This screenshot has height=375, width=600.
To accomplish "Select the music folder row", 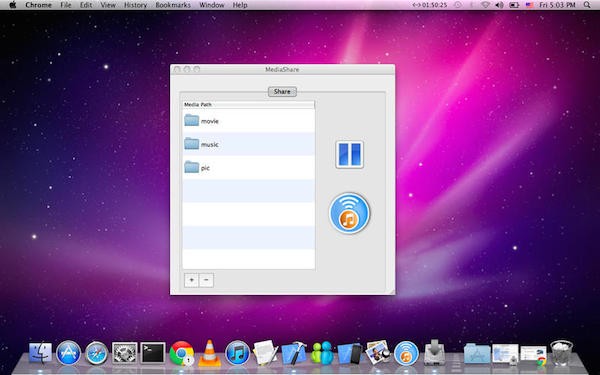I will [249, 144].
